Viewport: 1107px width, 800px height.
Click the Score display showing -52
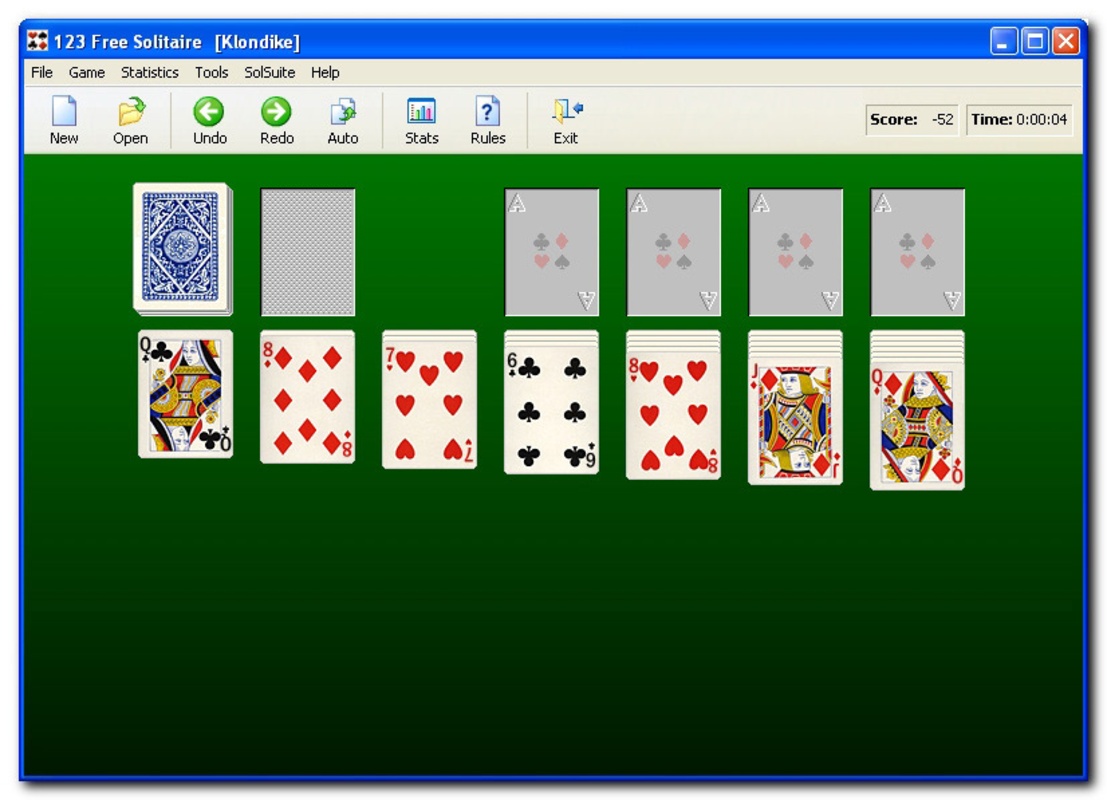pos(911,119)
